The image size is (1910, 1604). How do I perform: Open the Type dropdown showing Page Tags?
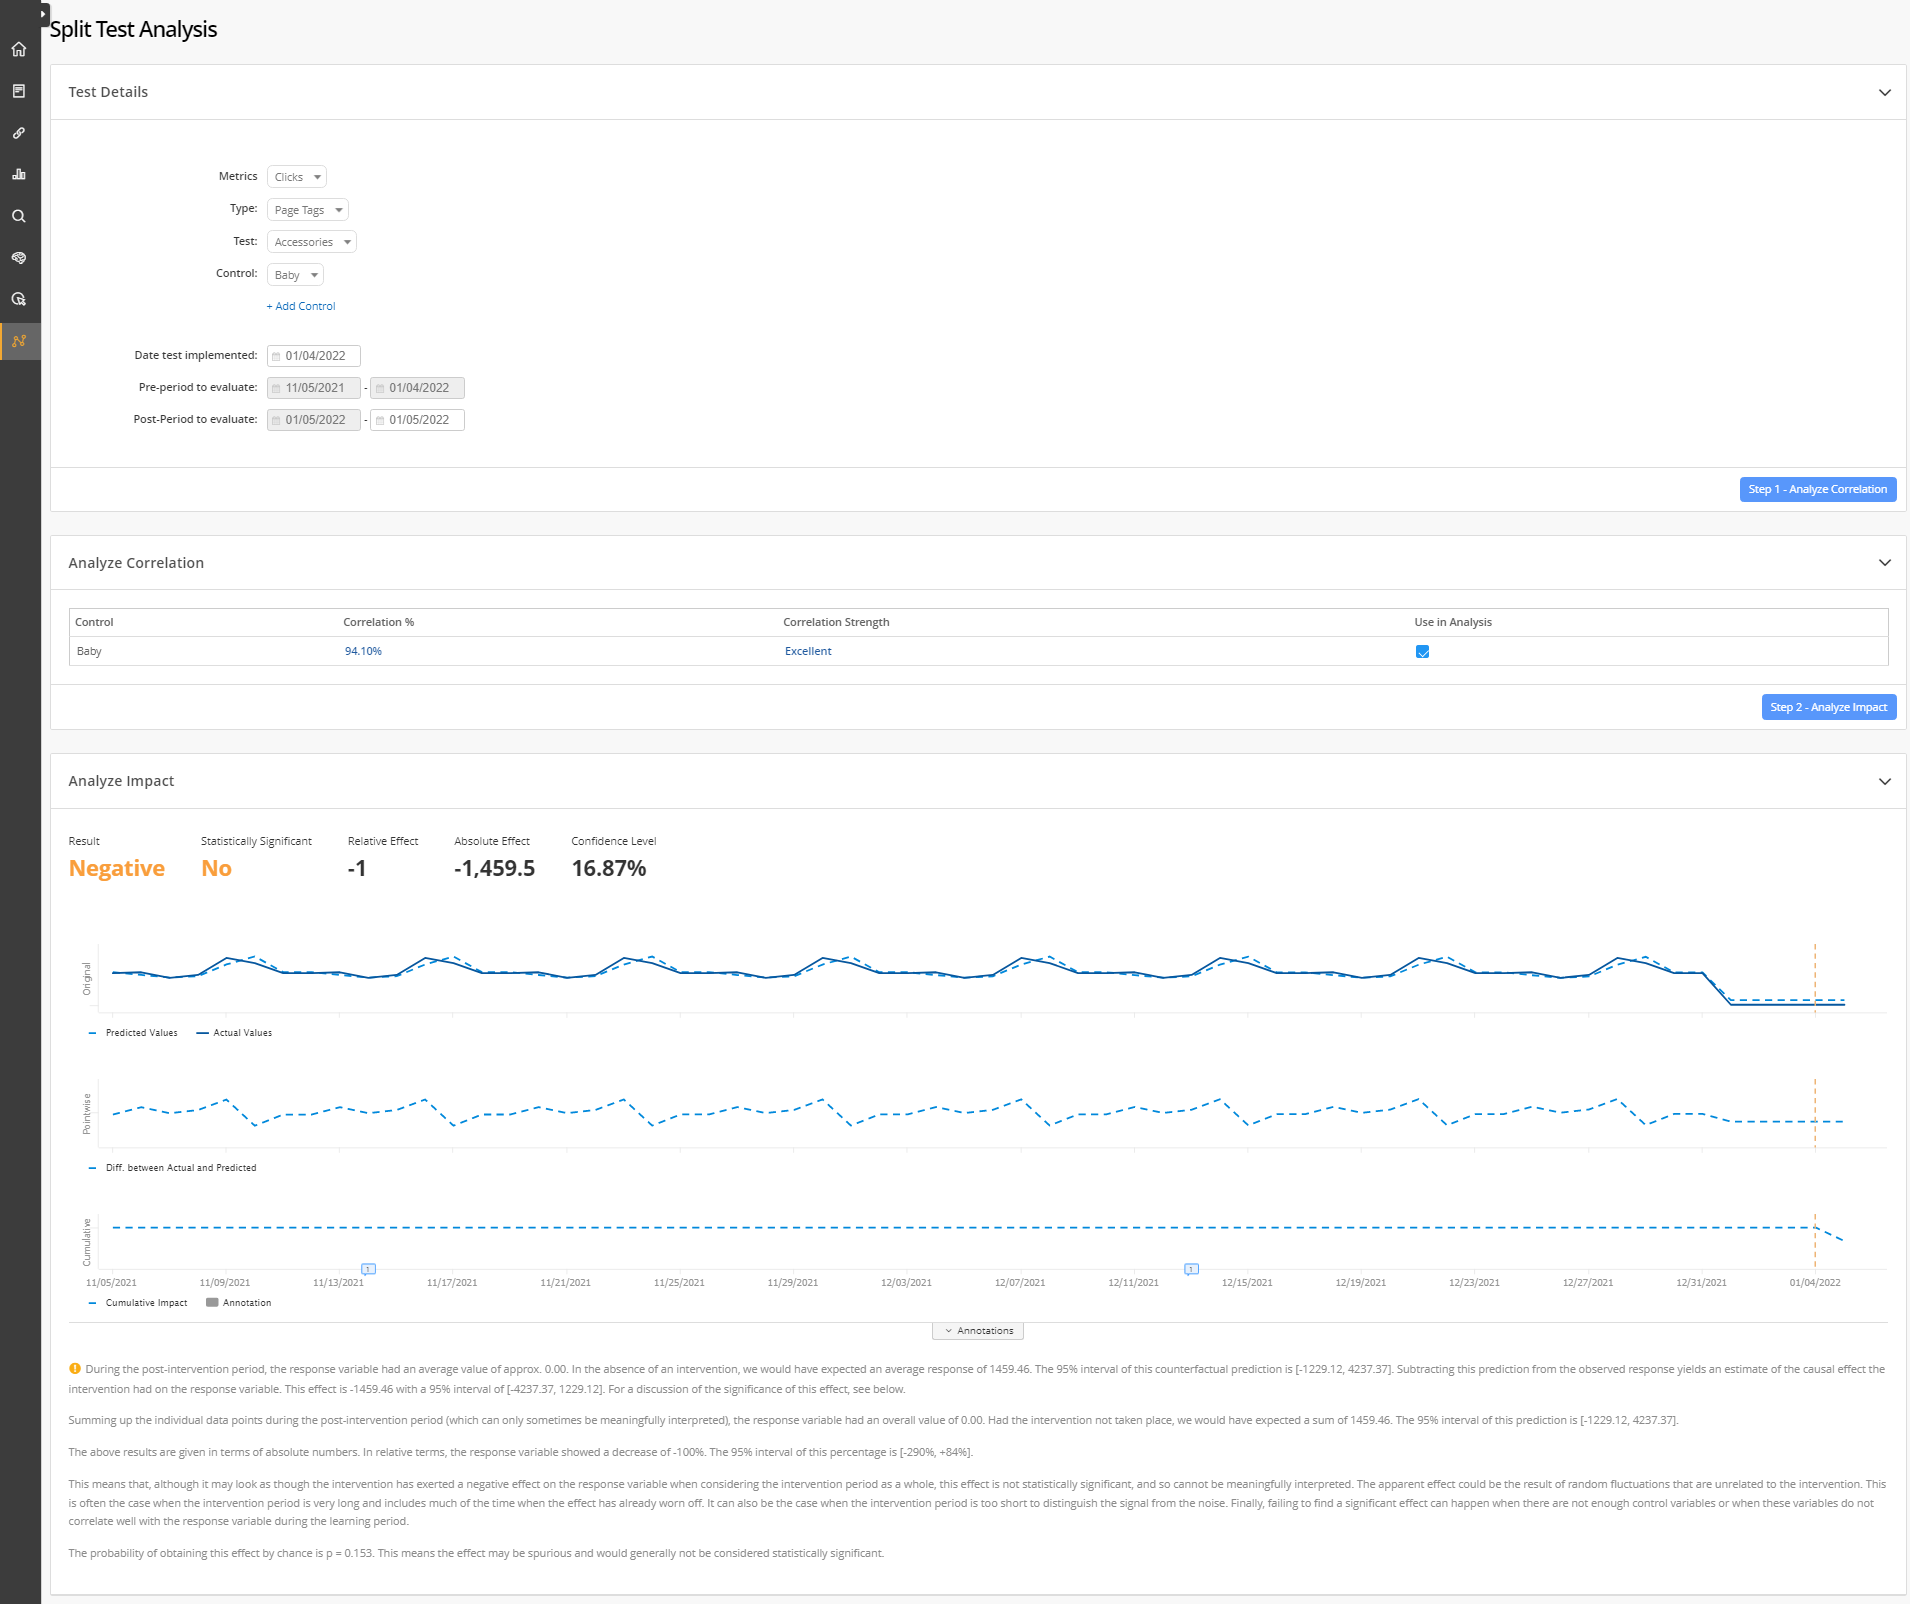308,210
